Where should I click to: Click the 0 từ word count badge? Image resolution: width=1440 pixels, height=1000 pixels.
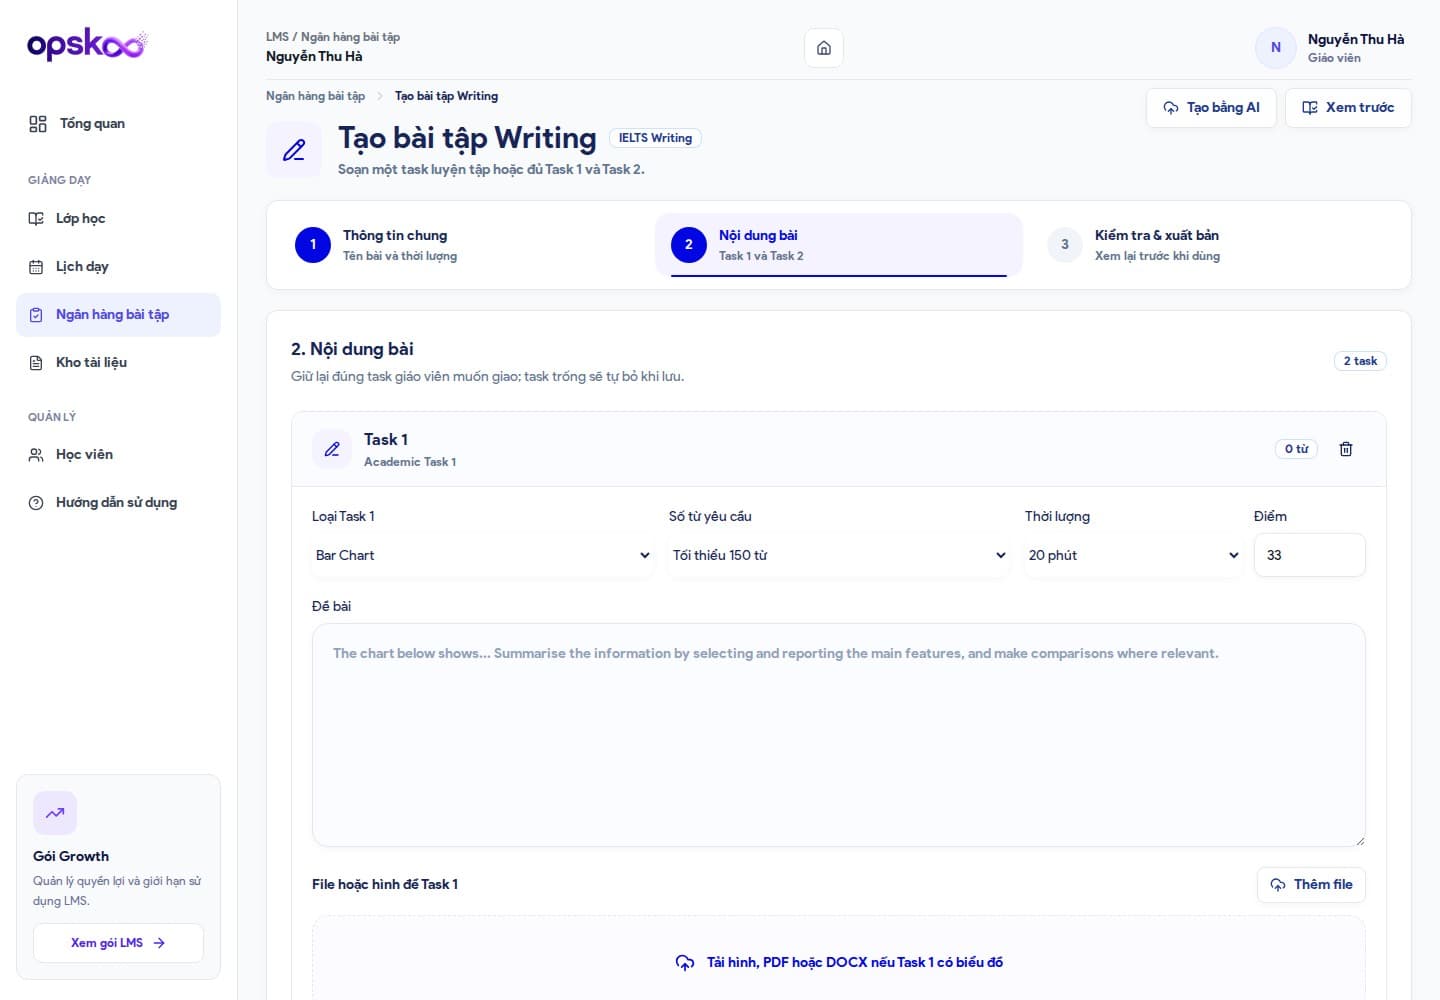click(x=1296, y=449)
